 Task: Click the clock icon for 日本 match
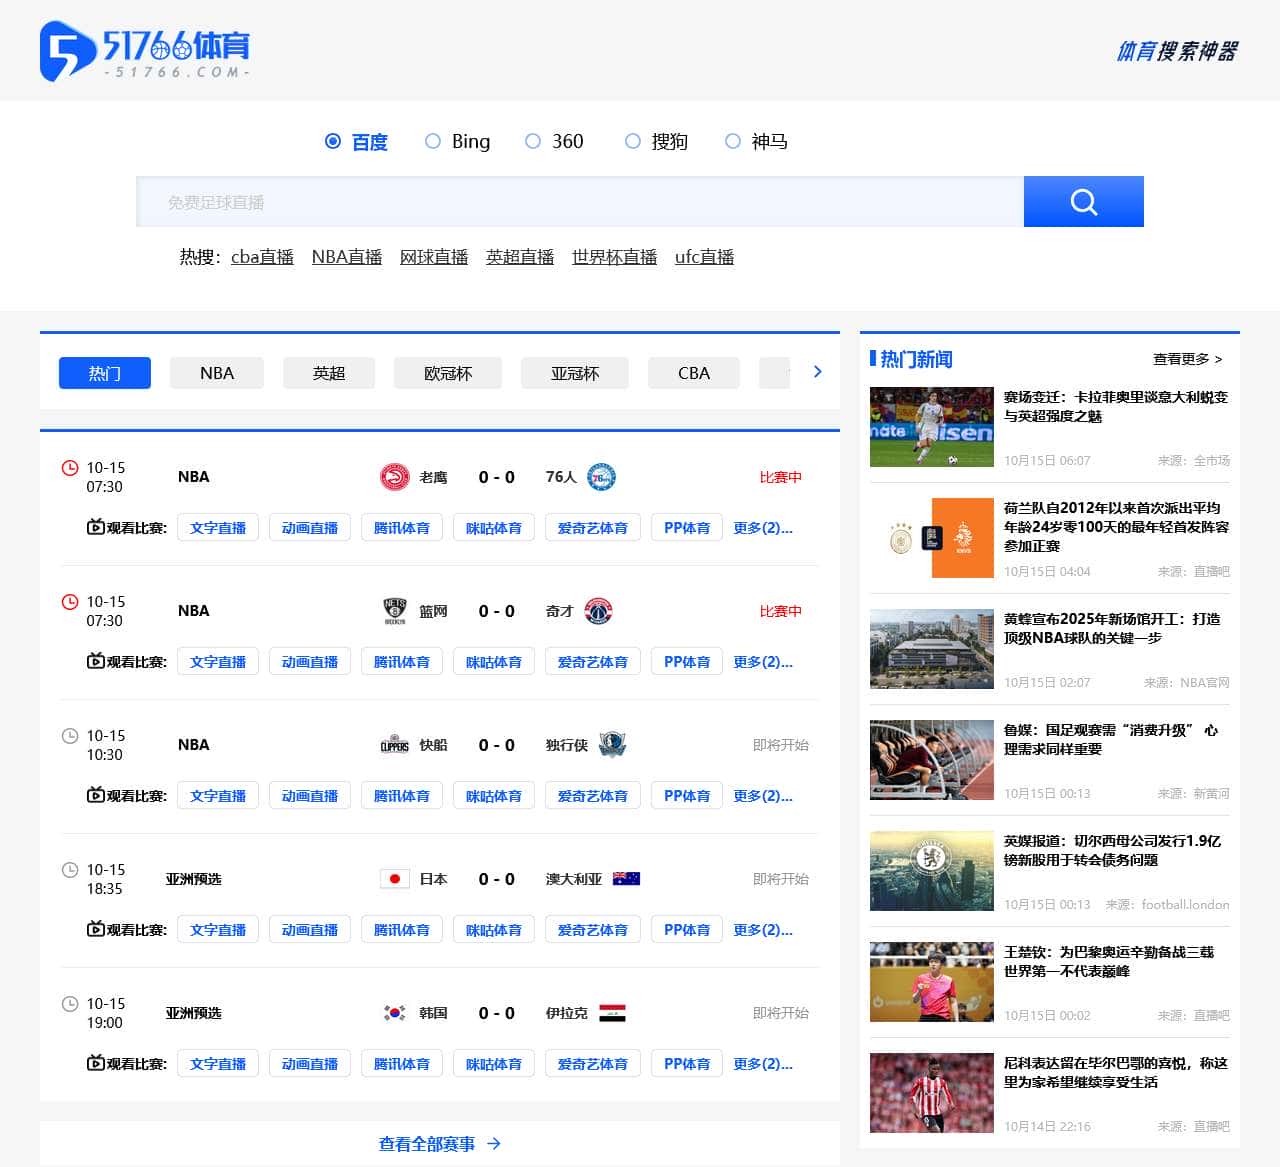click(70, 870)
